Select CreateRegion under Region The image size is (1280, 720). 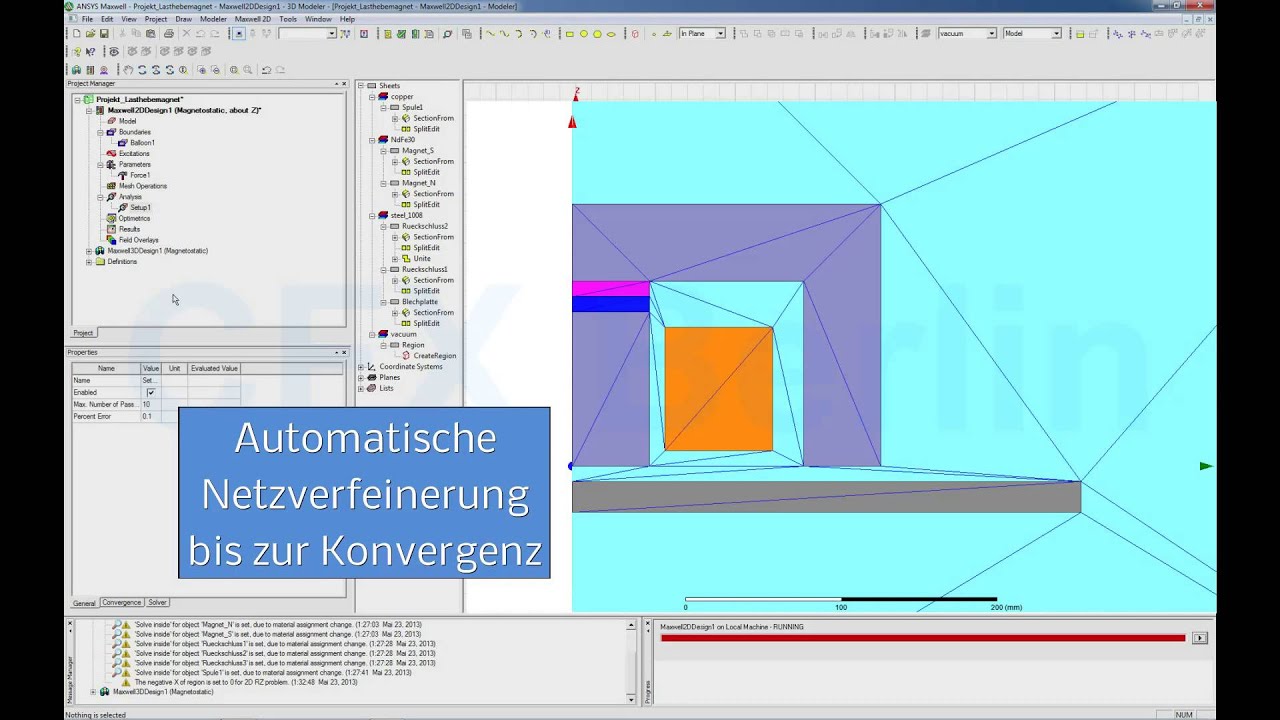coord(435,356)
